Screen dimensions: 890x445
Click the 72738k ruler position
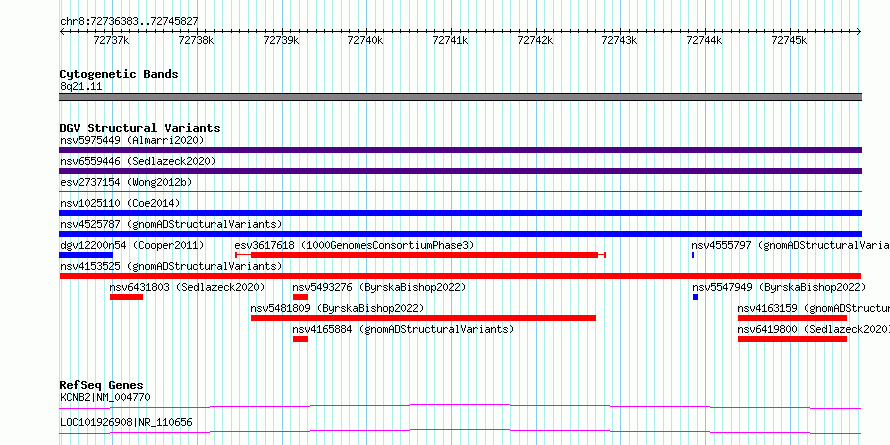tap(196, 40)
